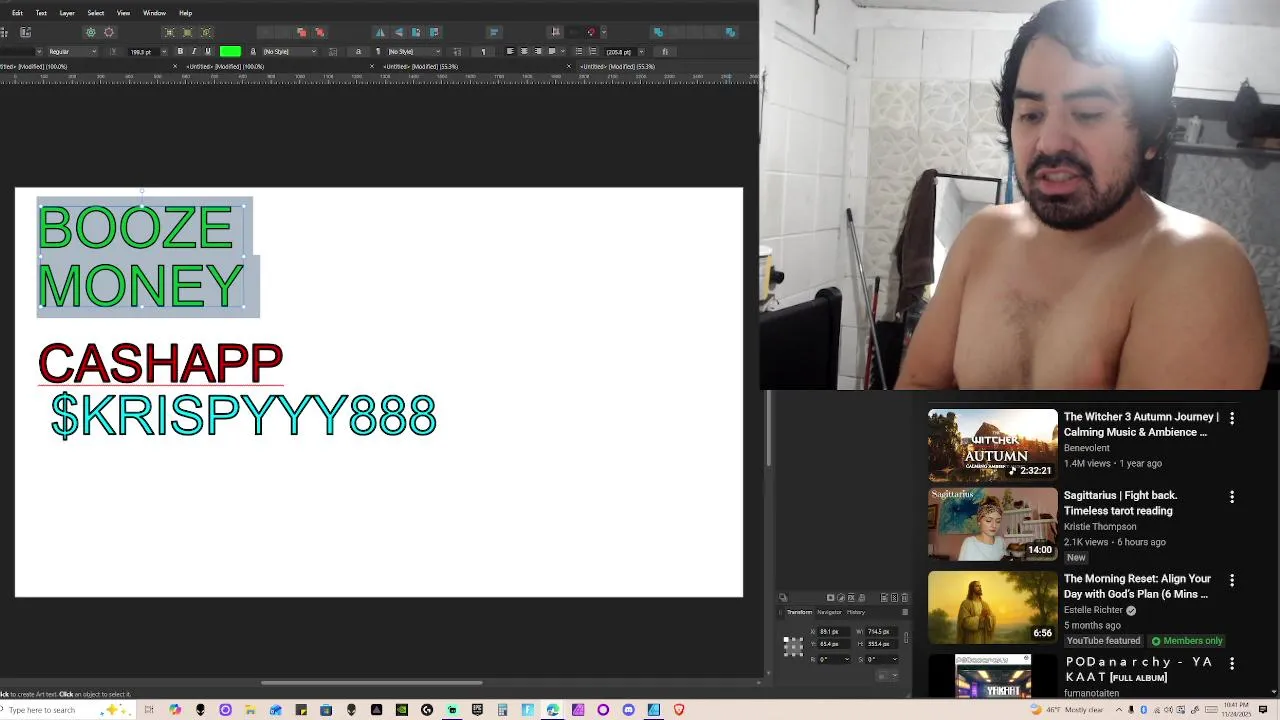The image size is (1280, 720).
Task: Open more options for Witcher video
Action: click(1232, 419)
